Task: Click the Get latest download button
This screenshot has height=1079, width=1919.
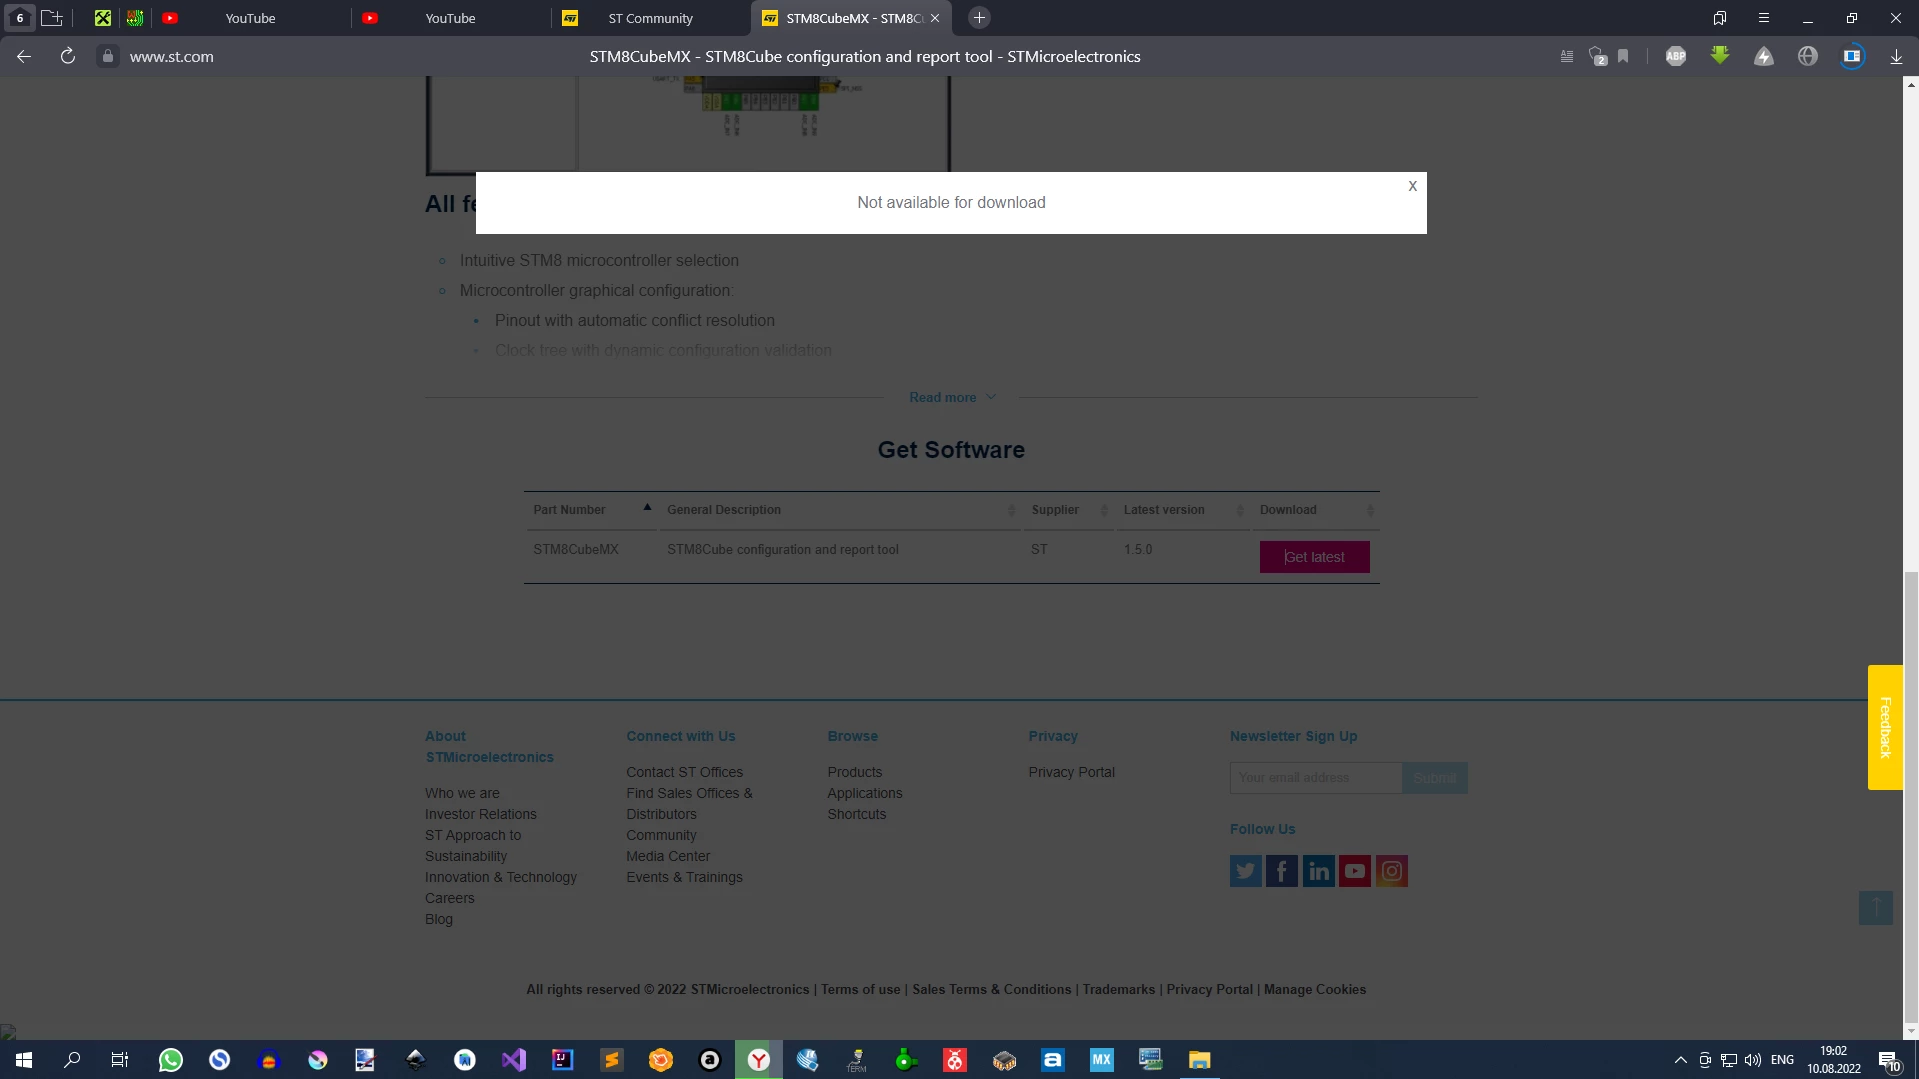Action: (x=1314, y=557)
